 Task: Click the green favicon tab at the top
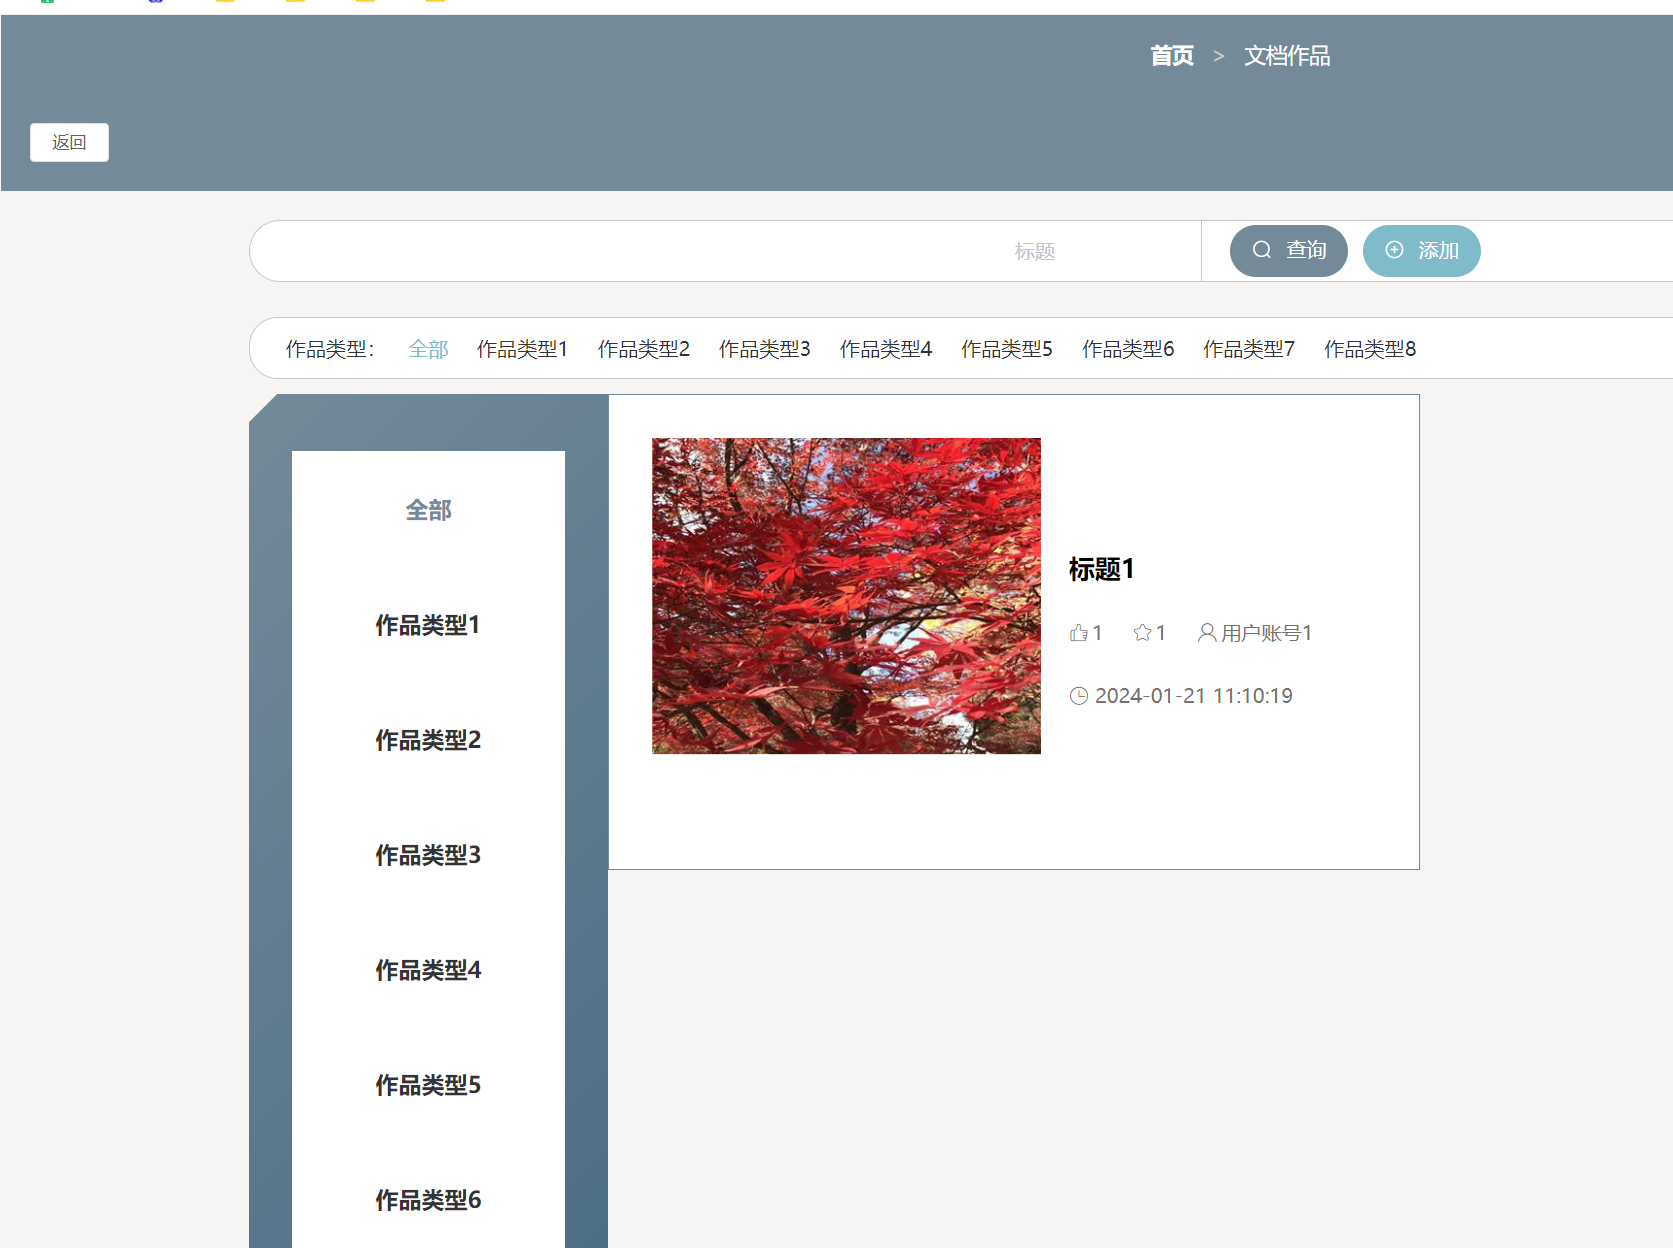coord(47,2)
